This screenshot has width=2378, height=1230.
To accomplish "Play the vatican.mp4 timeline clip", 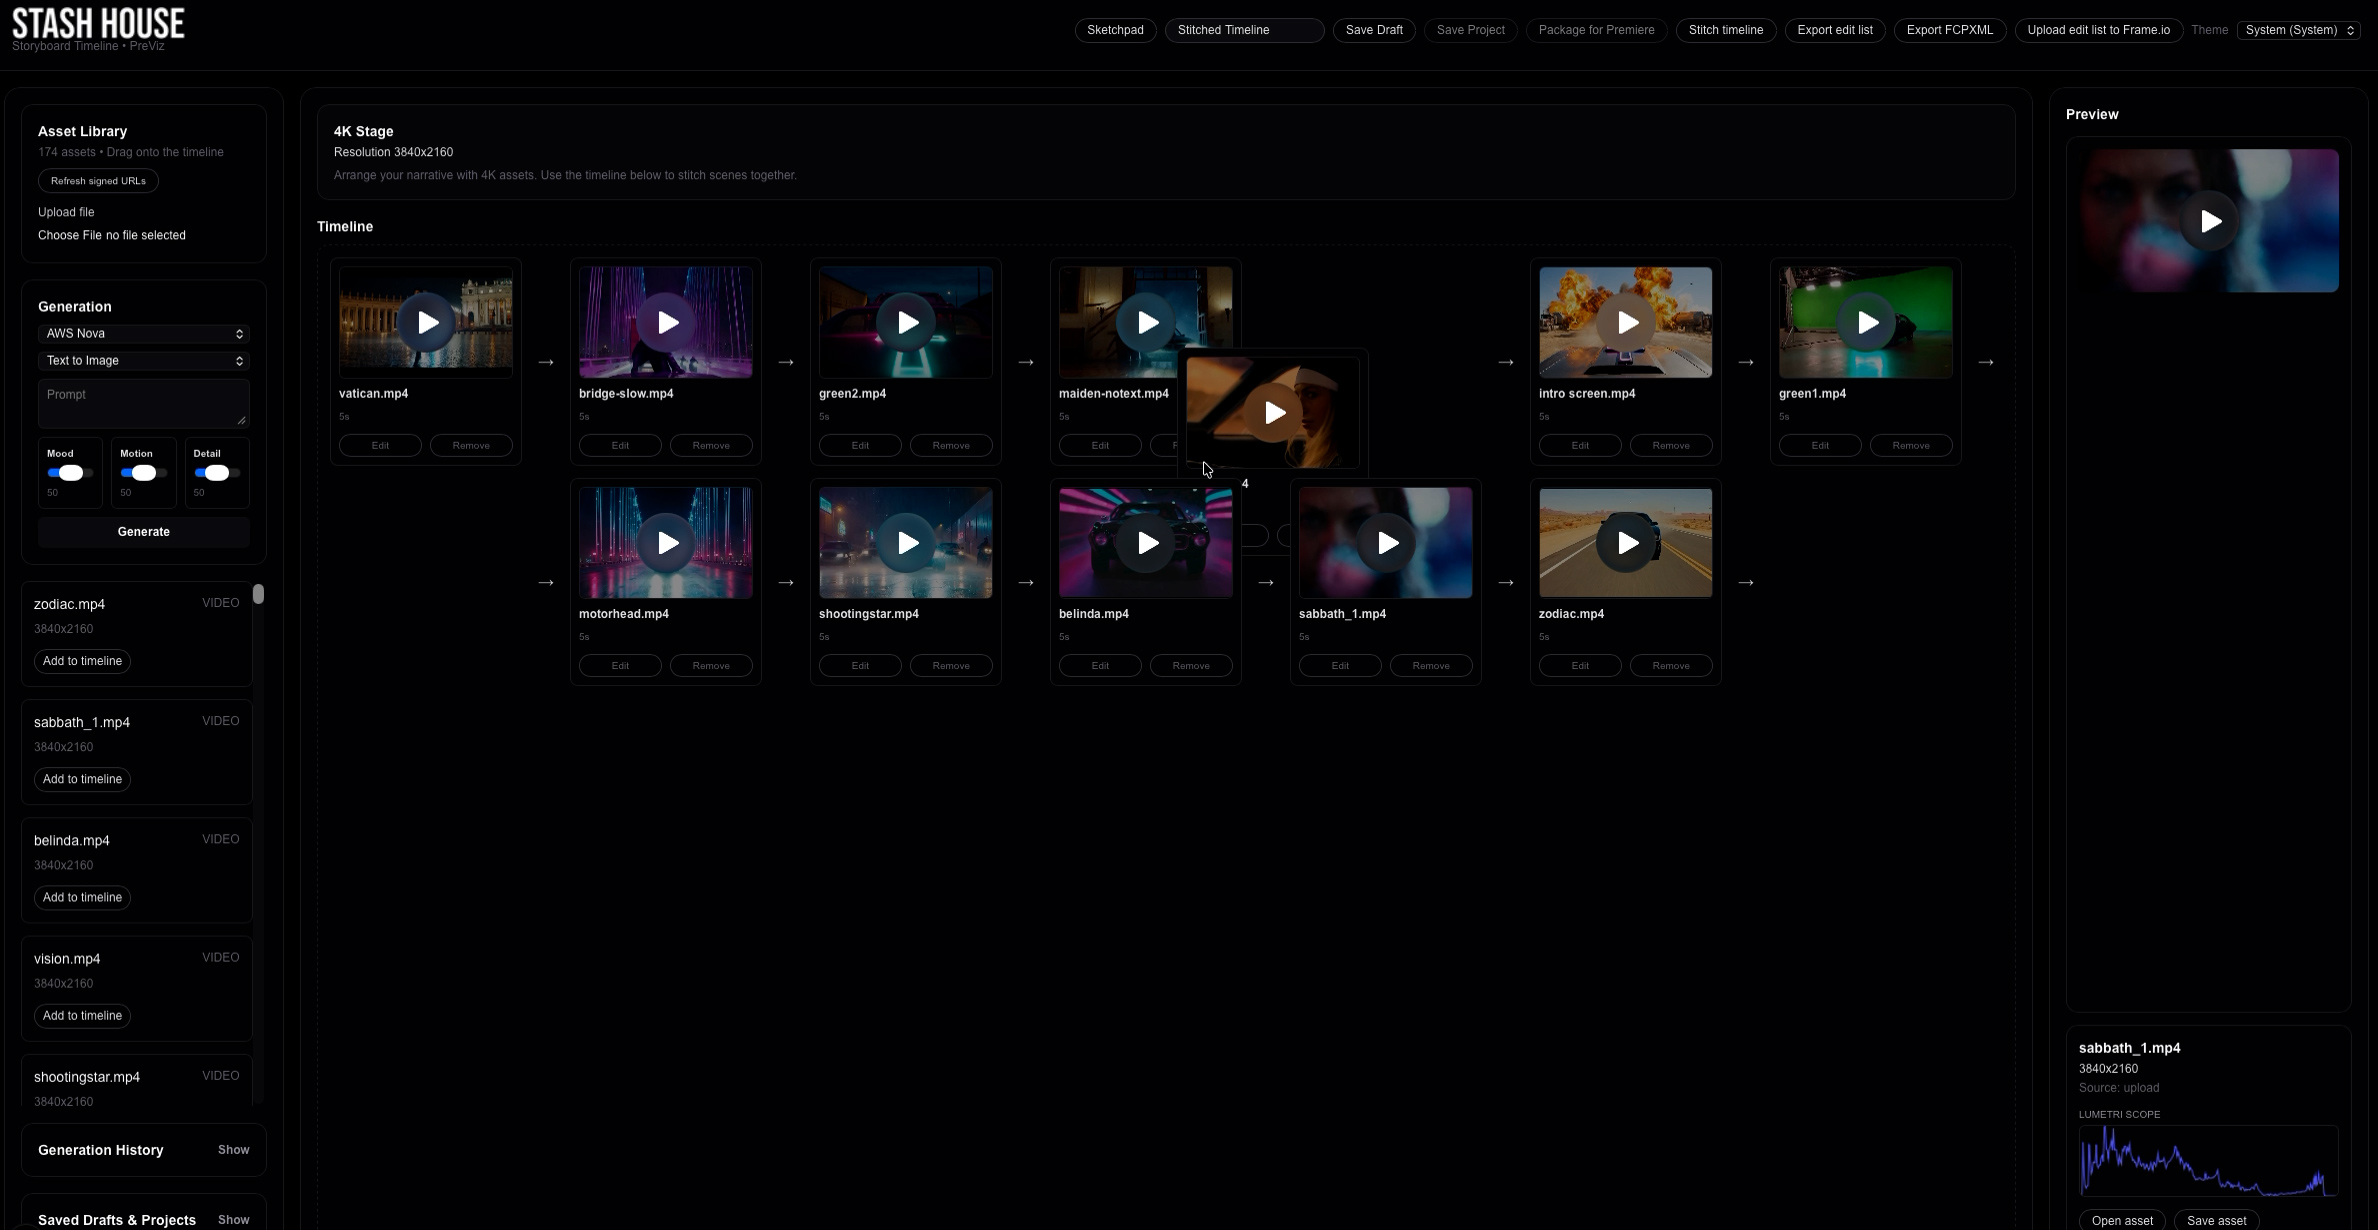I will pos(427,322).
